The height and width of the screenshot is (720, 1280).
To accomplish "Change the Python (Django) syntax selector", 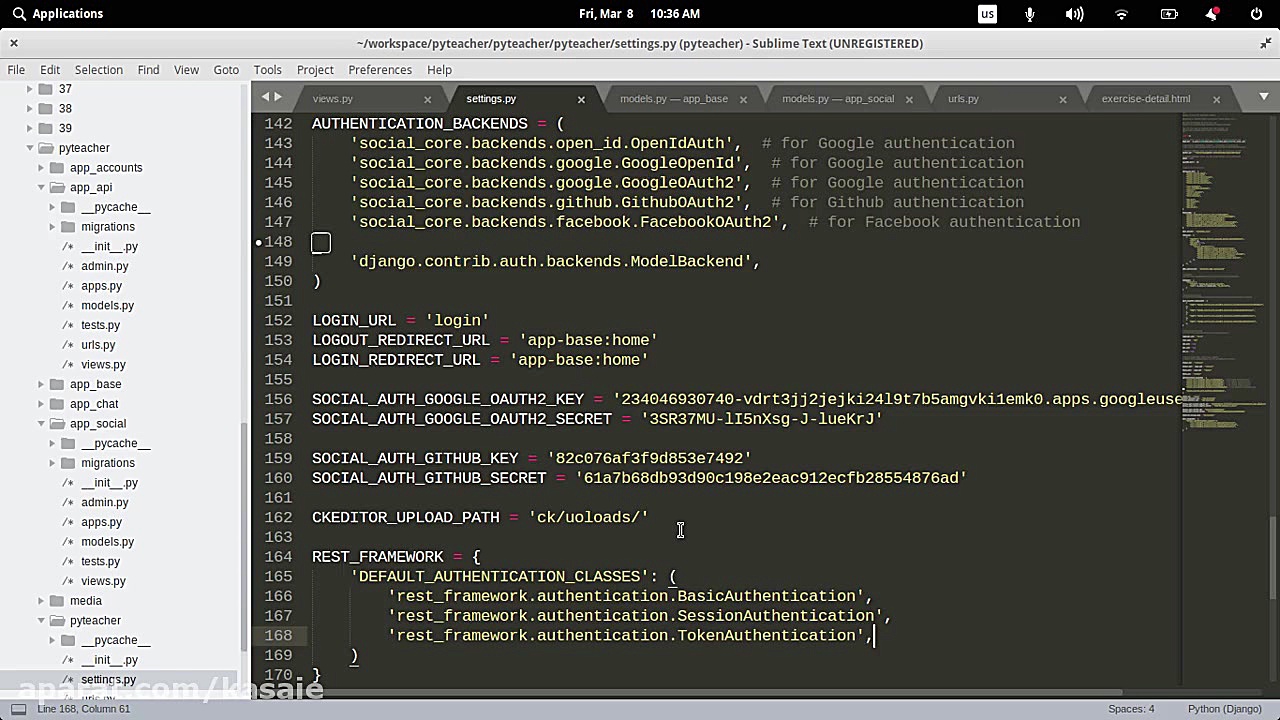I will (1224, 709).
